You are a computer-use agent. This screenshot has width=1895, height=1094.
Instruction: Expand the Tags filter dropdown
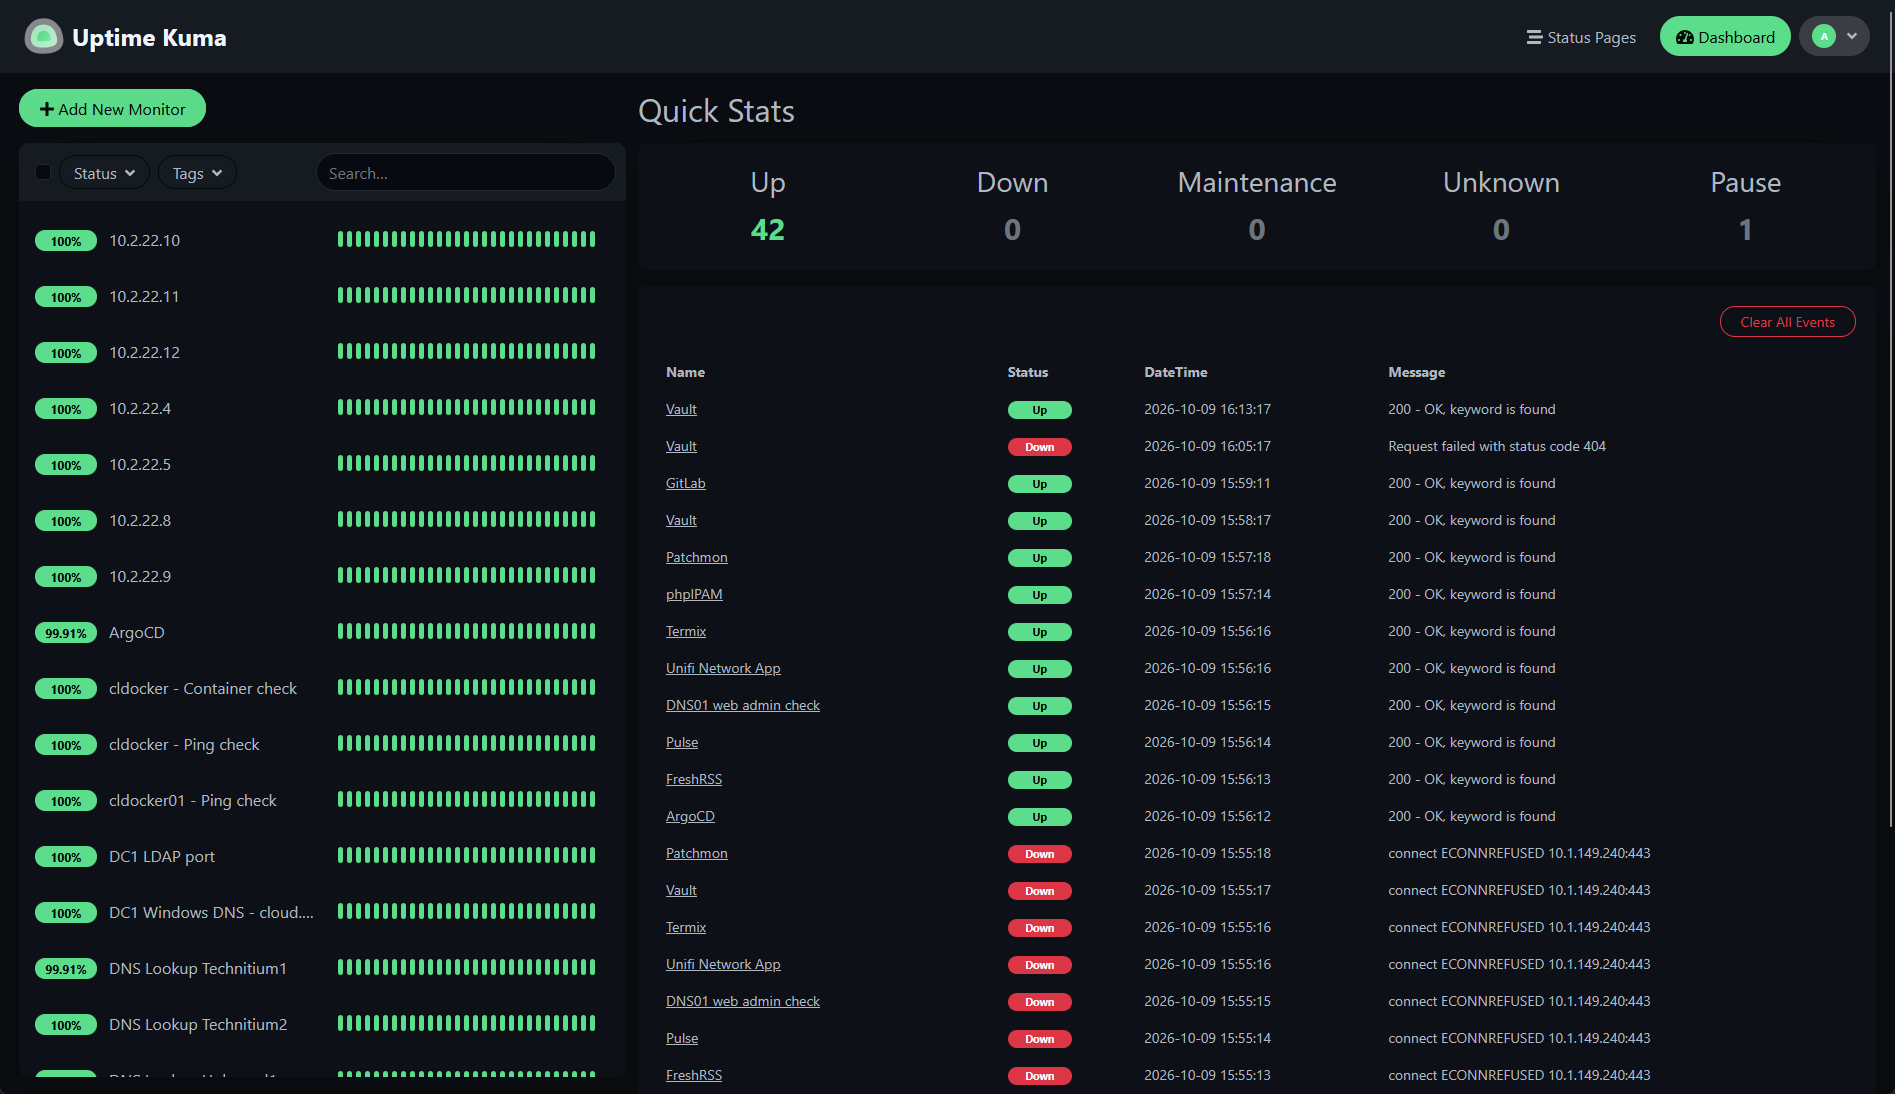[x=197, y=173]
